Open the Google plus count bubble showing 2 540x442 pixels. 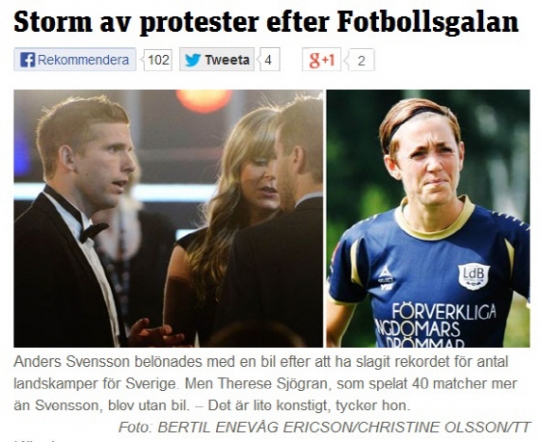360,61
